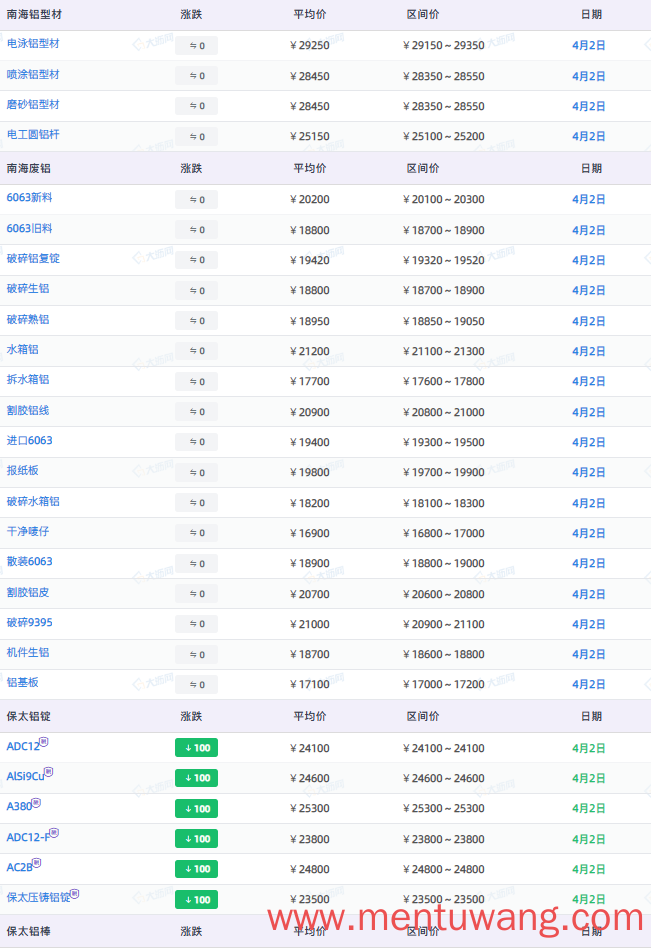Select average price ¥23800
This screenshot has height=948, width=653.
[x=310, y=839]
